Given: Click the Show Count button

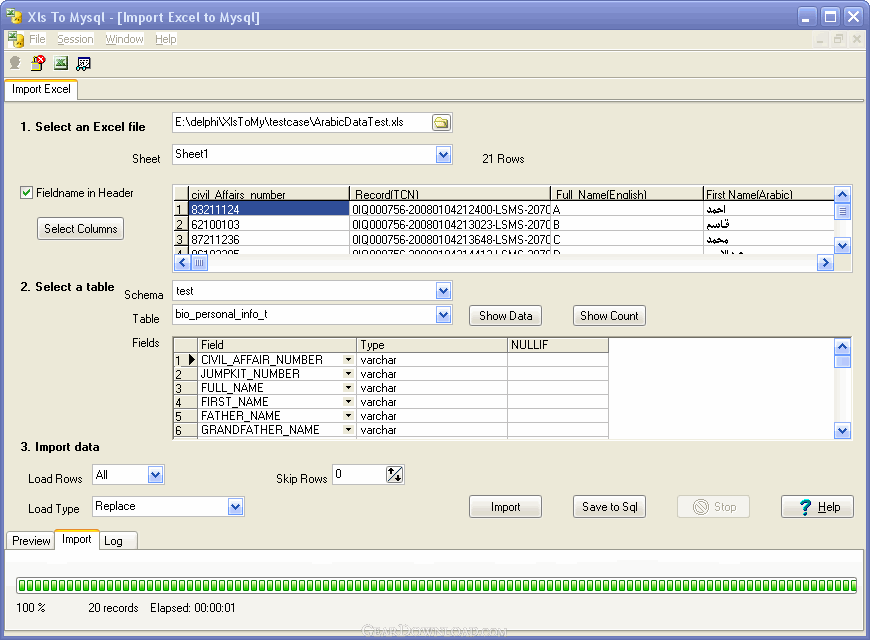Looking at the screenshot, I should coord(609,316).
